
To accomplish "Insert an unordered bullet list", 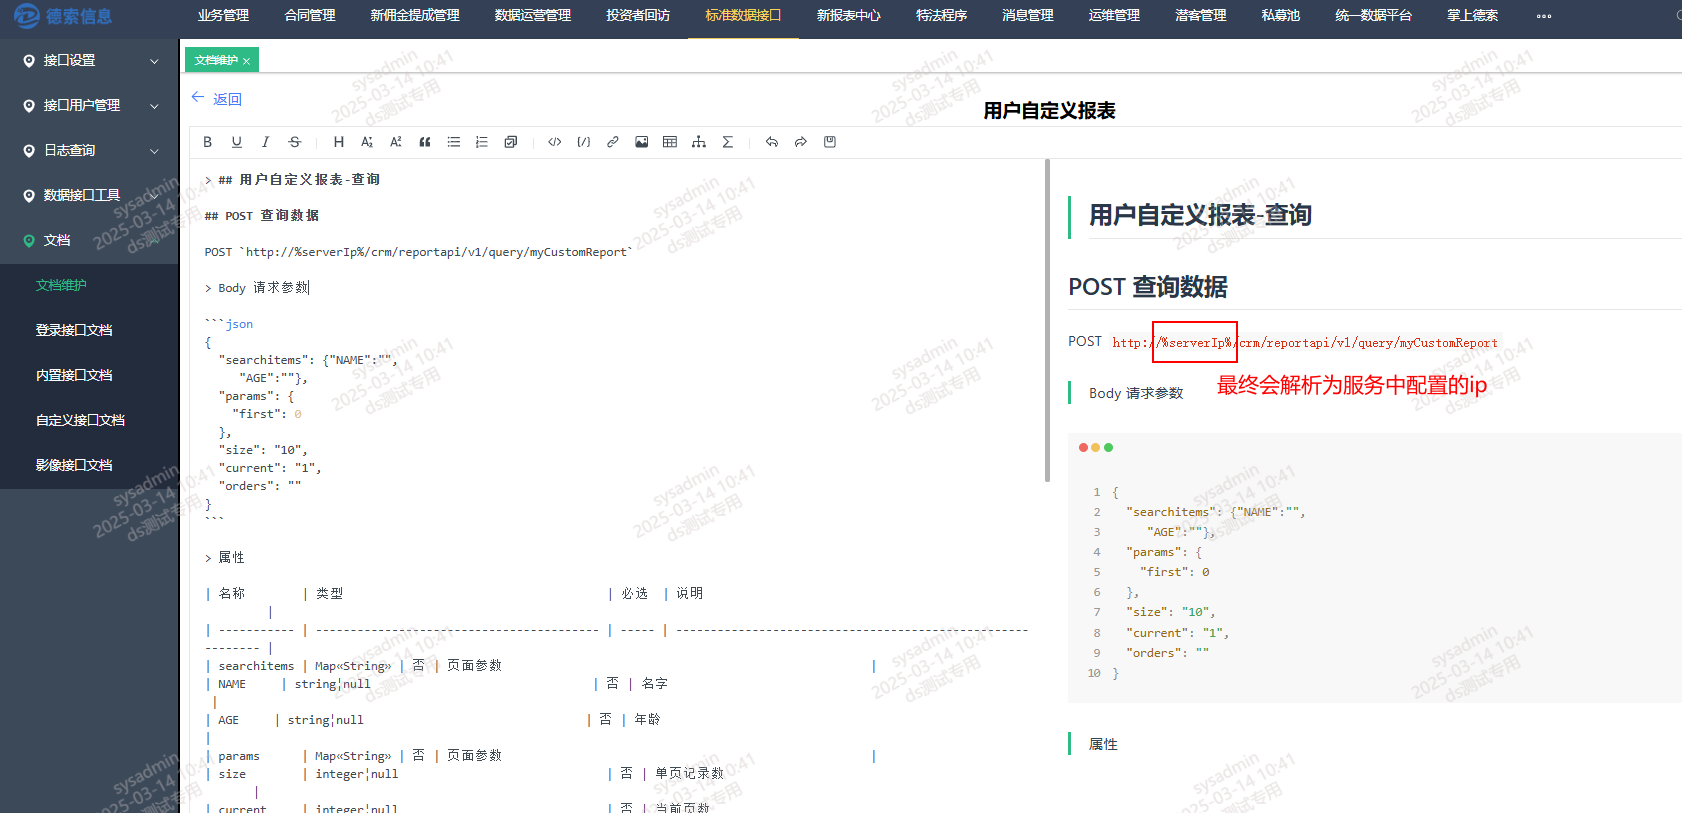I will [x=454, y=142].
